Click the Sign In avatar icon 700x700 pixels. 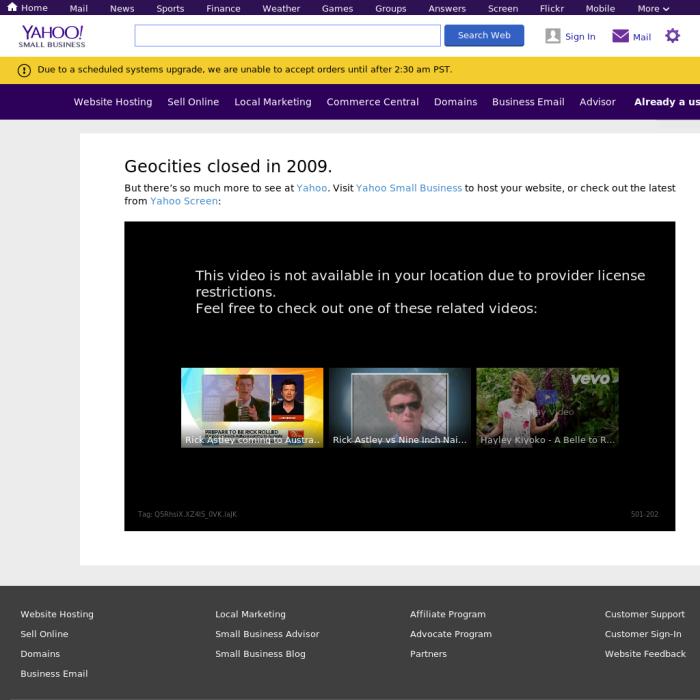(x=553, y=36)
